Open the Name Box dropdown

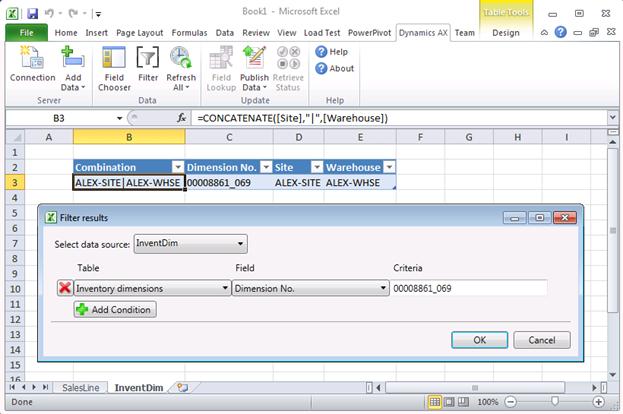pyautogui.click(x=119, y=118)
